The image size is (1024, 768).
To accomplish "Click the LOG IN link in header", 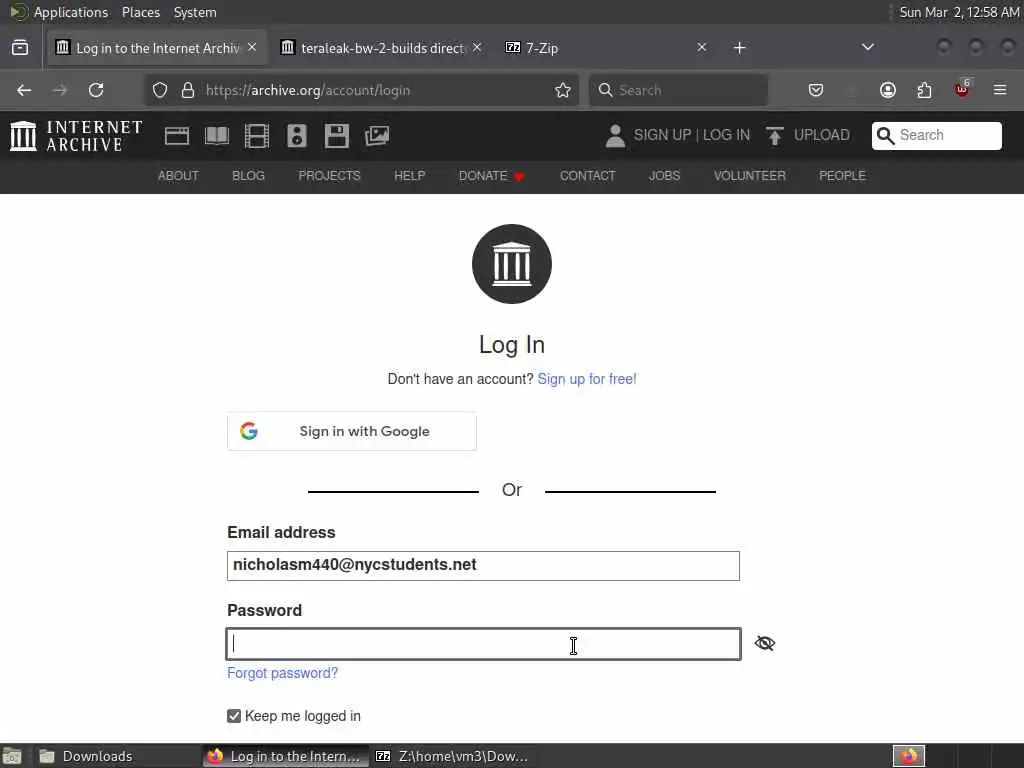I will click(x=726, y=135).
